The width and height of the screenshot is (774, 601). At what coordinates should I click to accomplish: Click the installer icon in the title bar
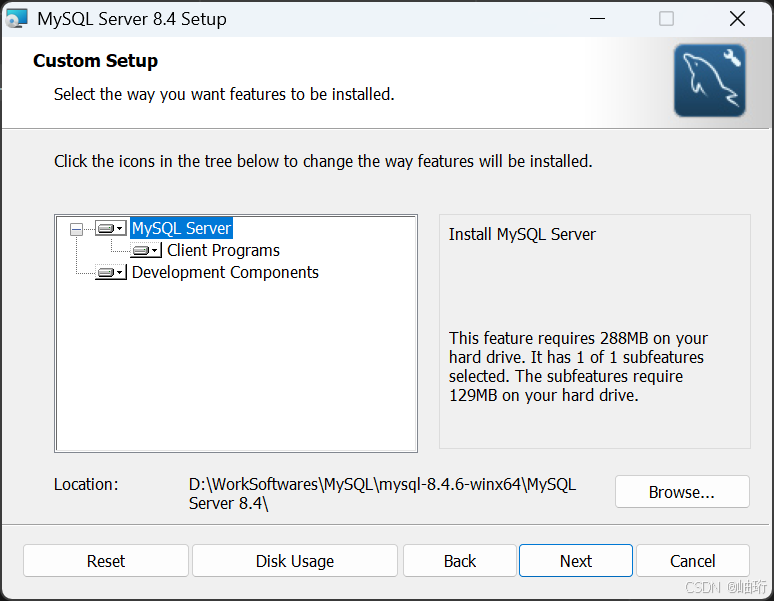coord(16,19)
